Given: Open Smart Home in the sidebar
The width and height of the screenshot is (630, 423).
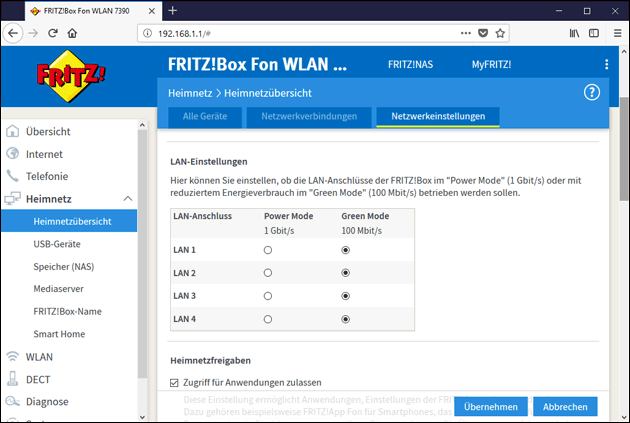Looking at the screenshot, I should coord(59,334).
